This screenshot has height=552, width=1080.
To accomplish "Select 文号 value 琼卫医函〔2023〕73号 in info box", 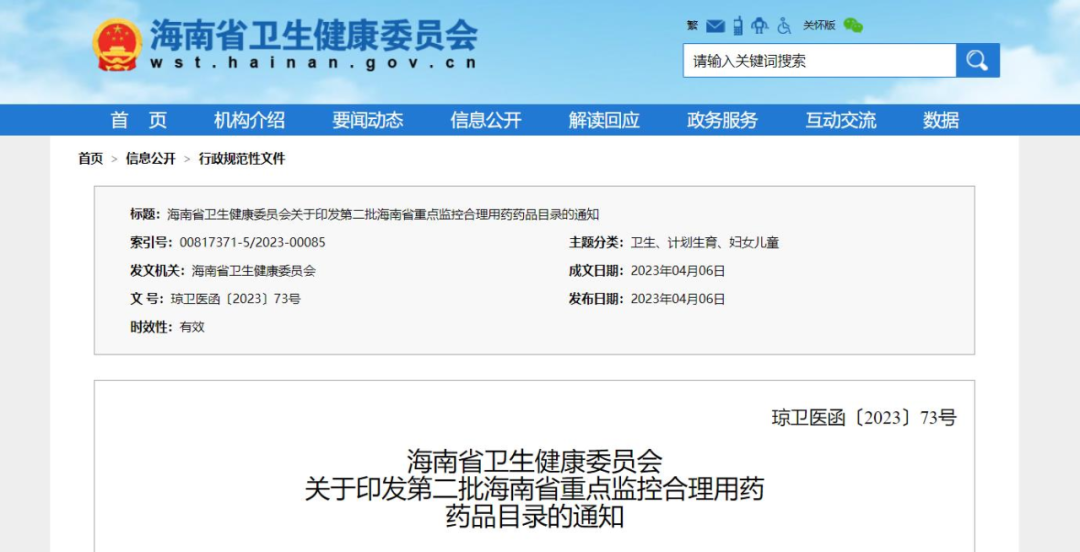I will [x=235, y=299].
